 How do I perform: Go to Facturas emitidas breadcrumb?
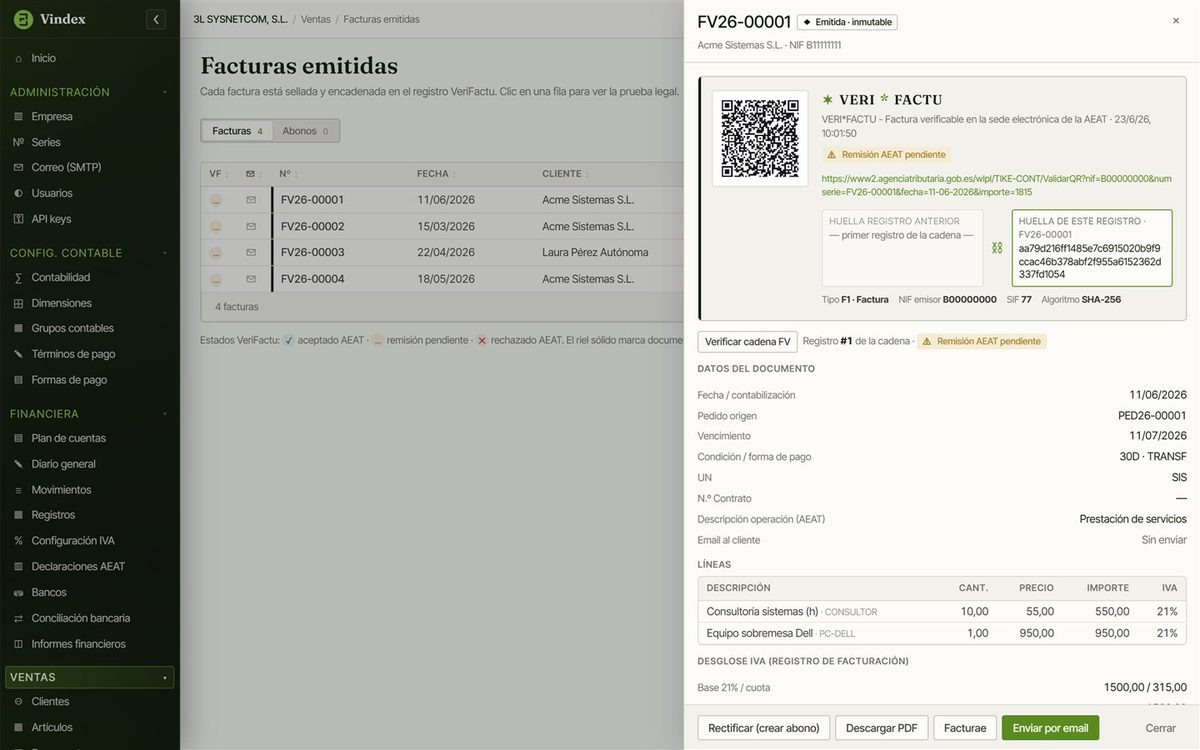[x=381, y=20]
